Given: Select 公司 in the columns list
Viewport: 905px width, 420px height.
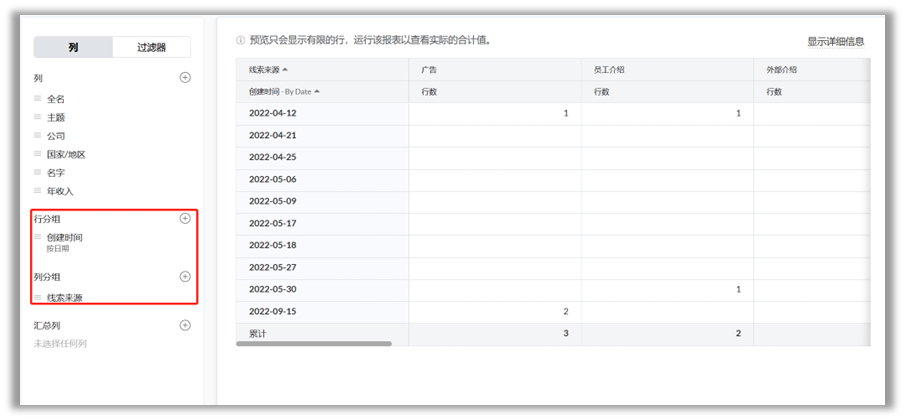Looking at the screenshot, I should pos(56,136).
